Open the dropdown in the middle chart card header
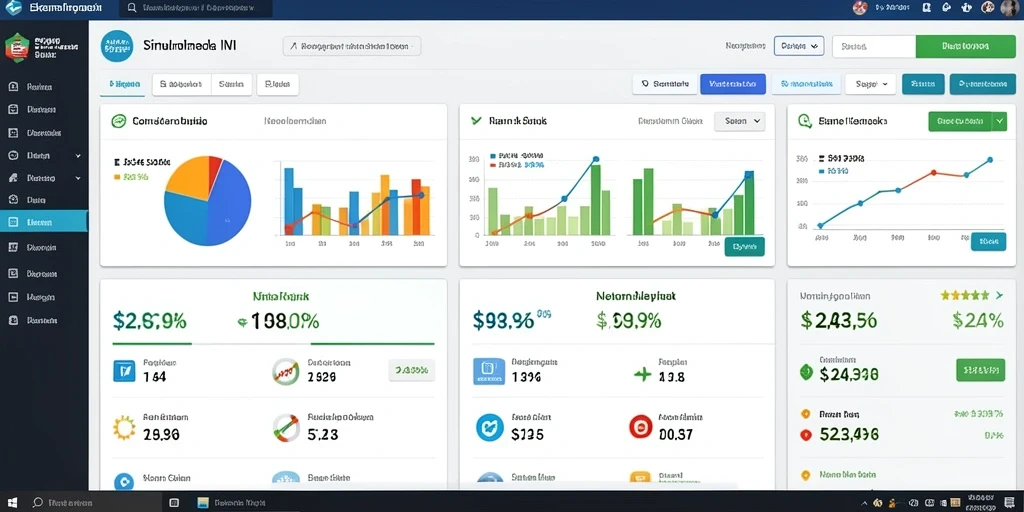The height and width of the screenshot is (512, 1024). pos(739,121)
